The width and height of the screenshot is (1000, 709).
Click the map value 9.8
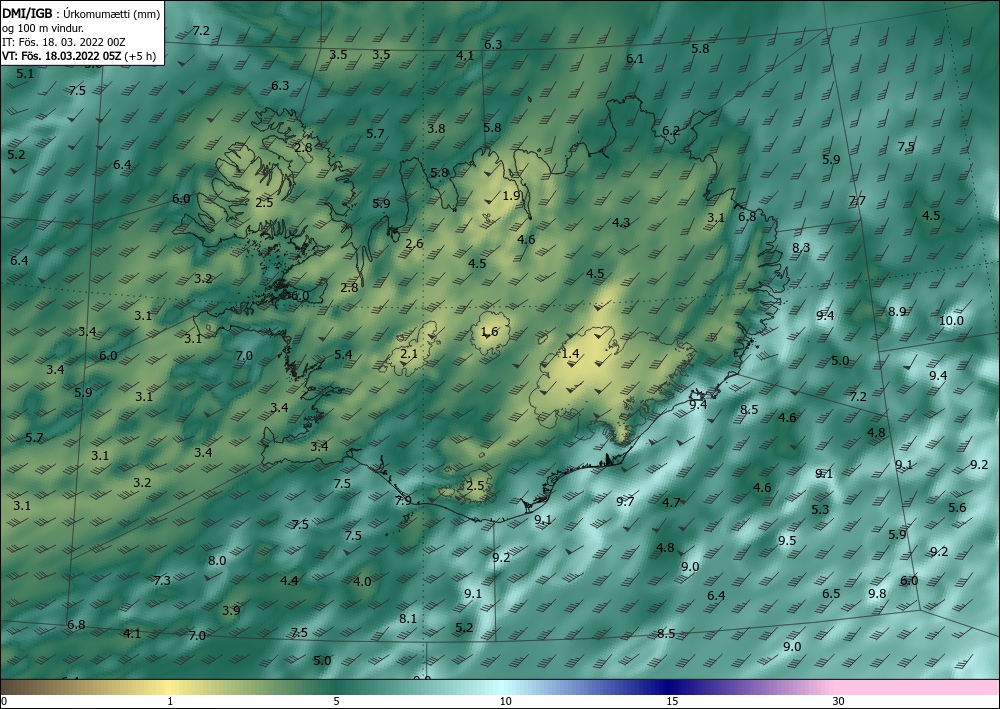877,594
